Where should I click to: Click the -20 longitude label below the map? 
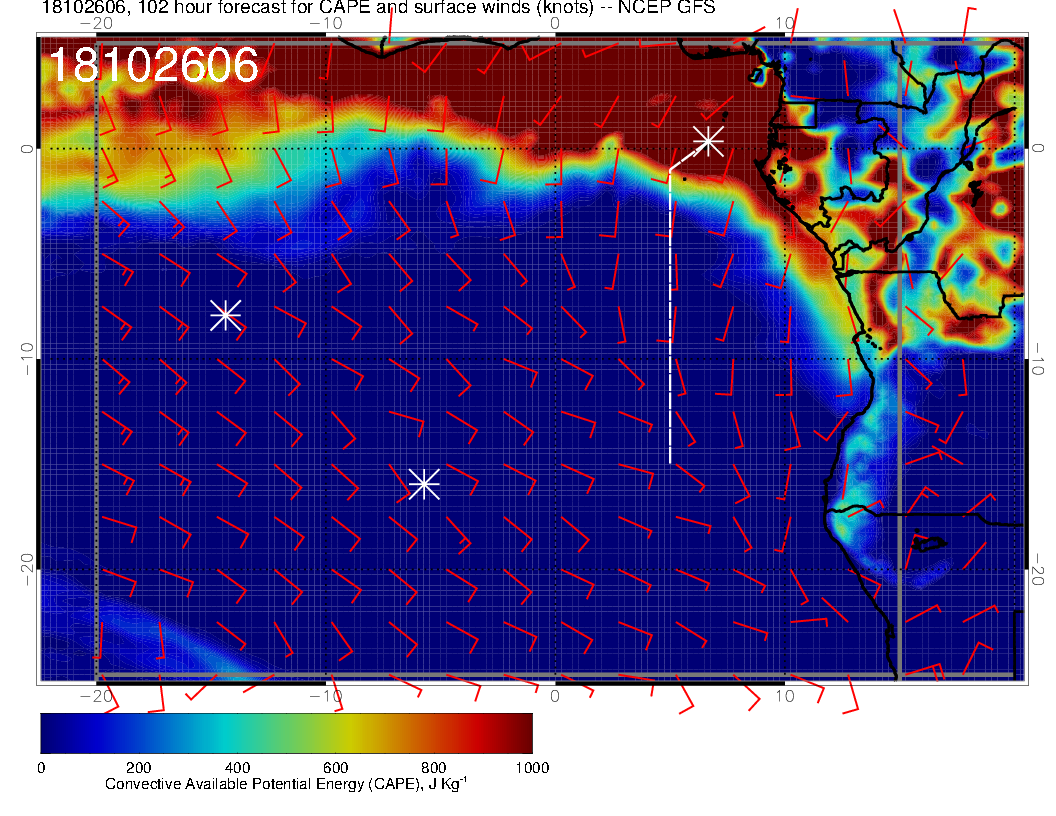95,695
